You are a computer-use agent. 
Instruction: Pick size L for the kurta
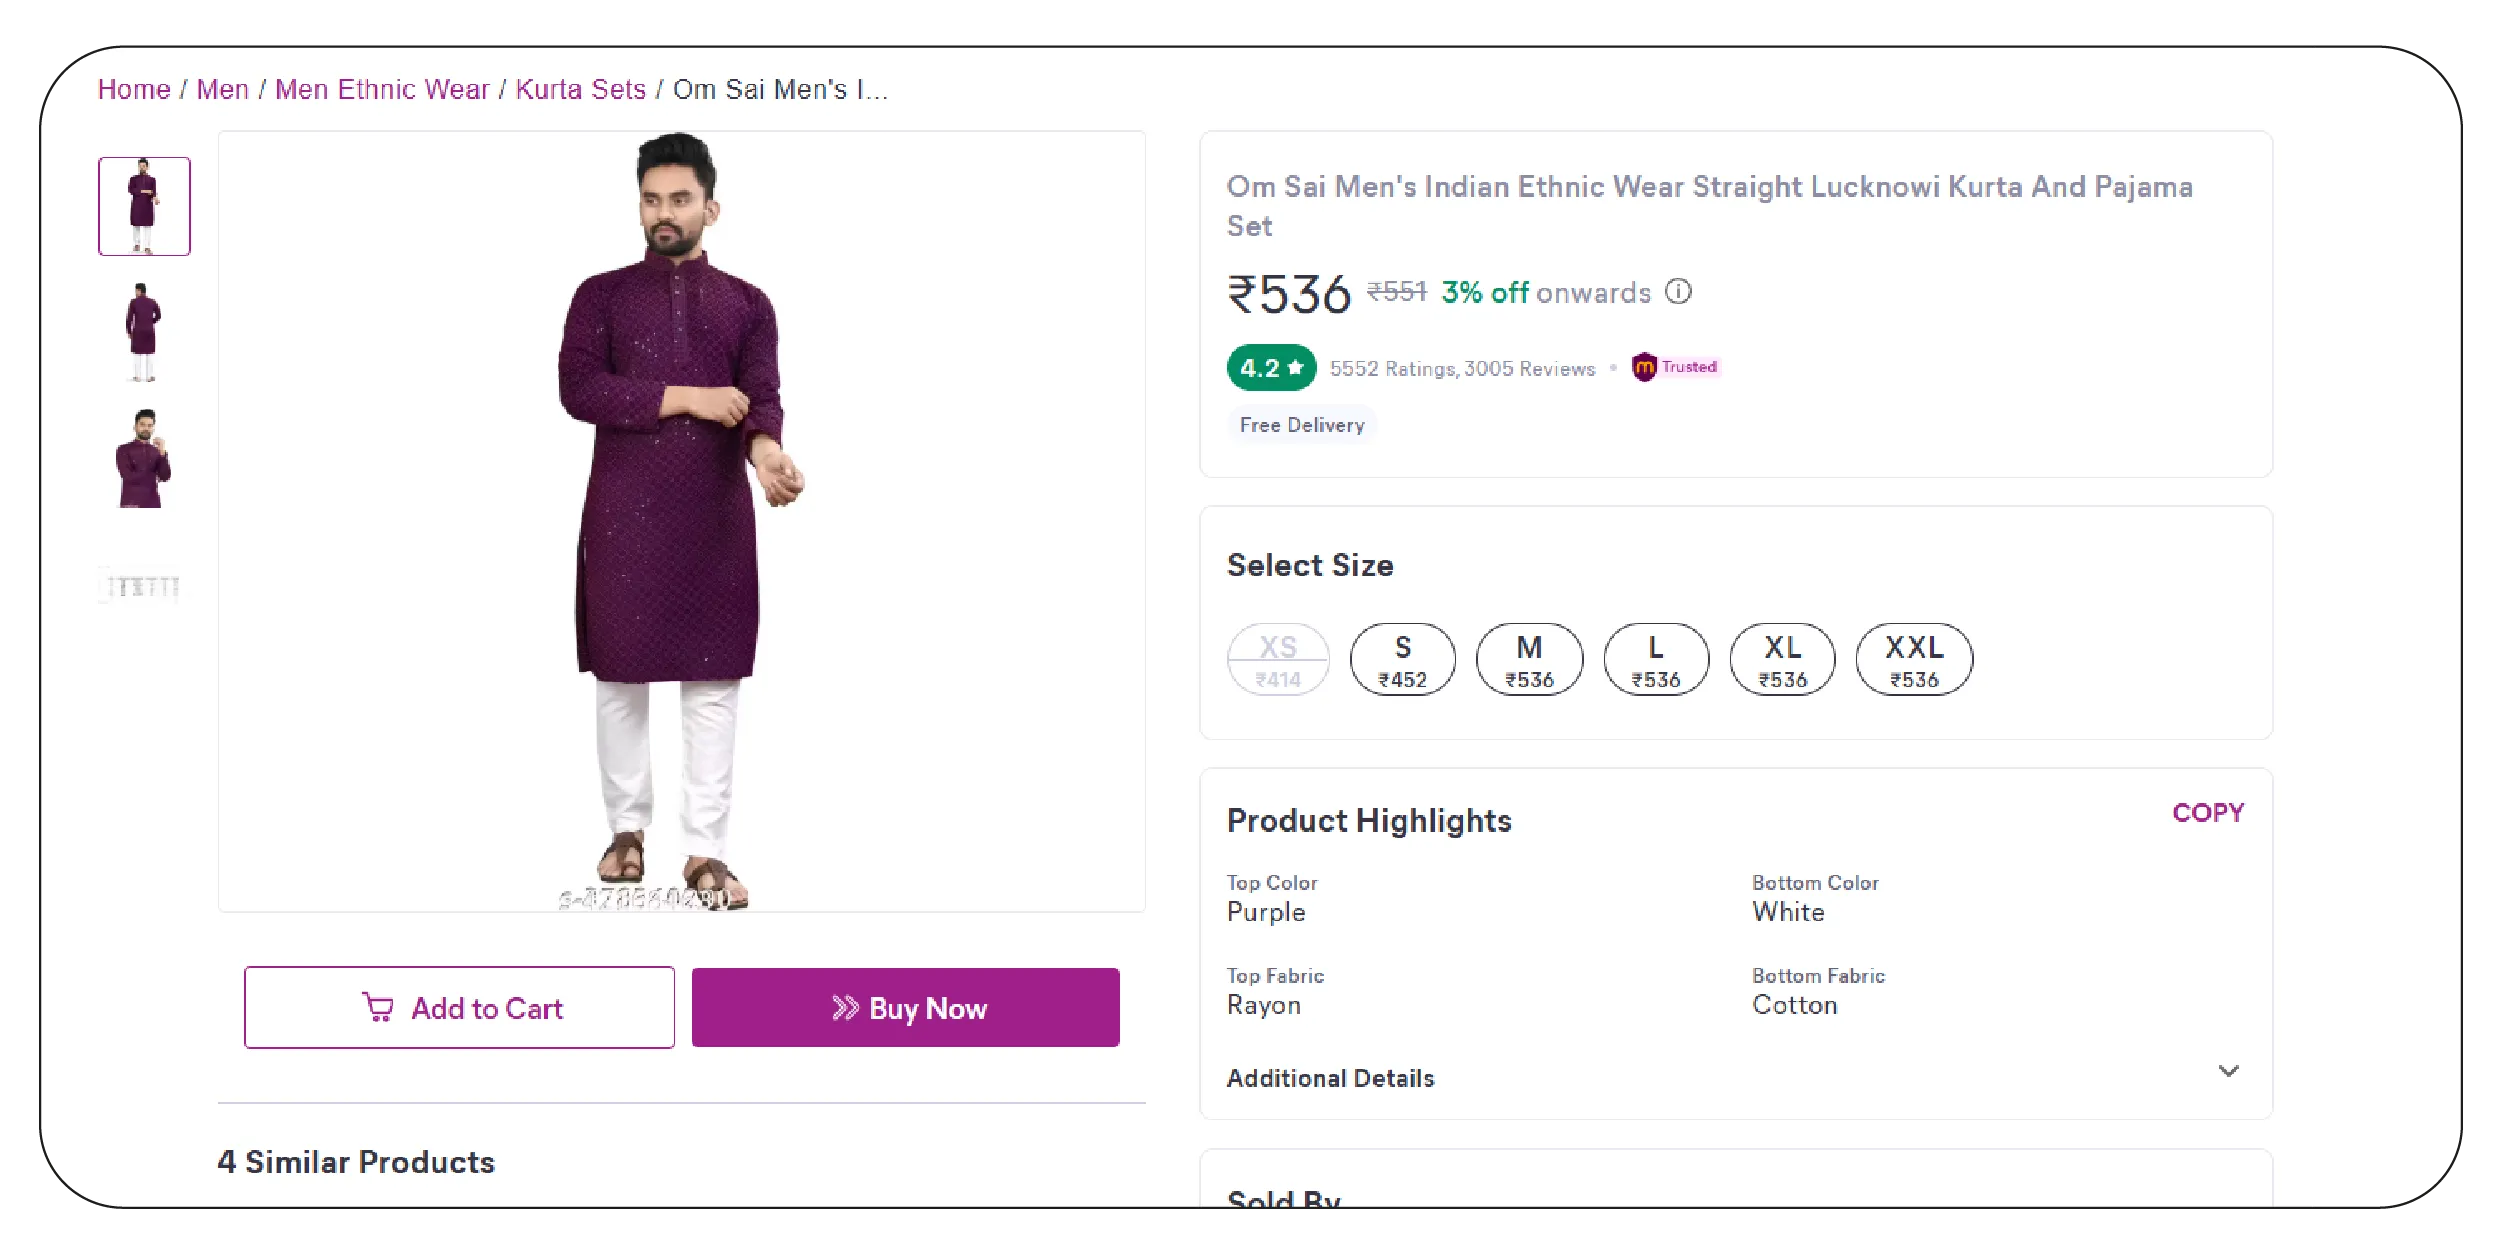click(1656, 660)
